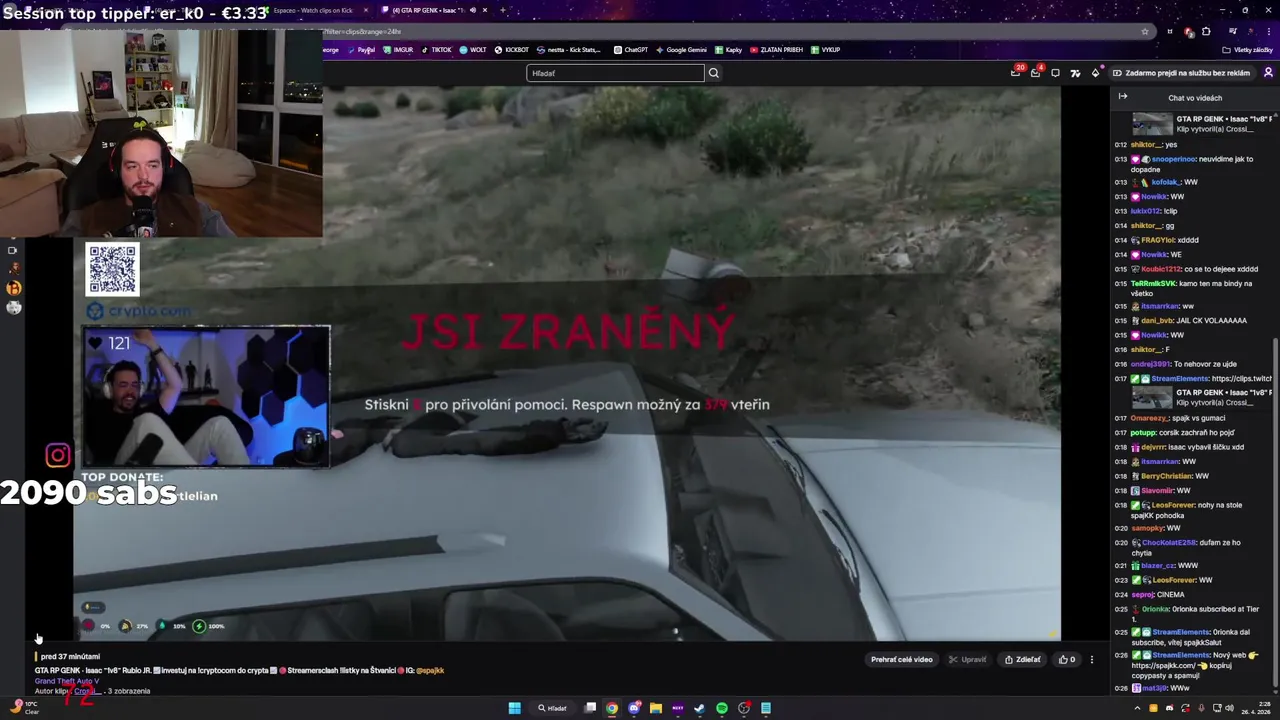Screen dimensions: 1280x720
Task: Click the Zadarmo prejdi na službu bez reklám button
Action: [x=1182, y=73]
